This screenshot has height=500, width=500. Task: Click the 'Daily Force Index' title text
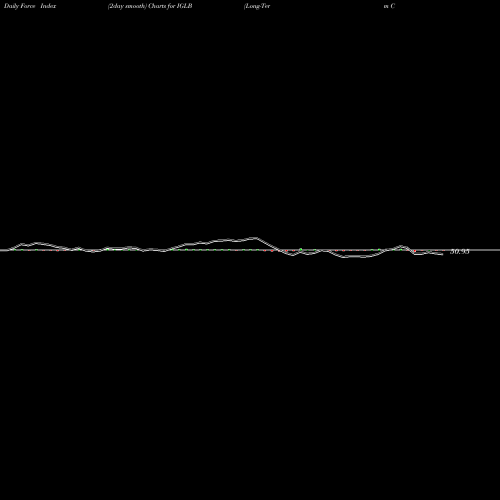pos(30,6)
